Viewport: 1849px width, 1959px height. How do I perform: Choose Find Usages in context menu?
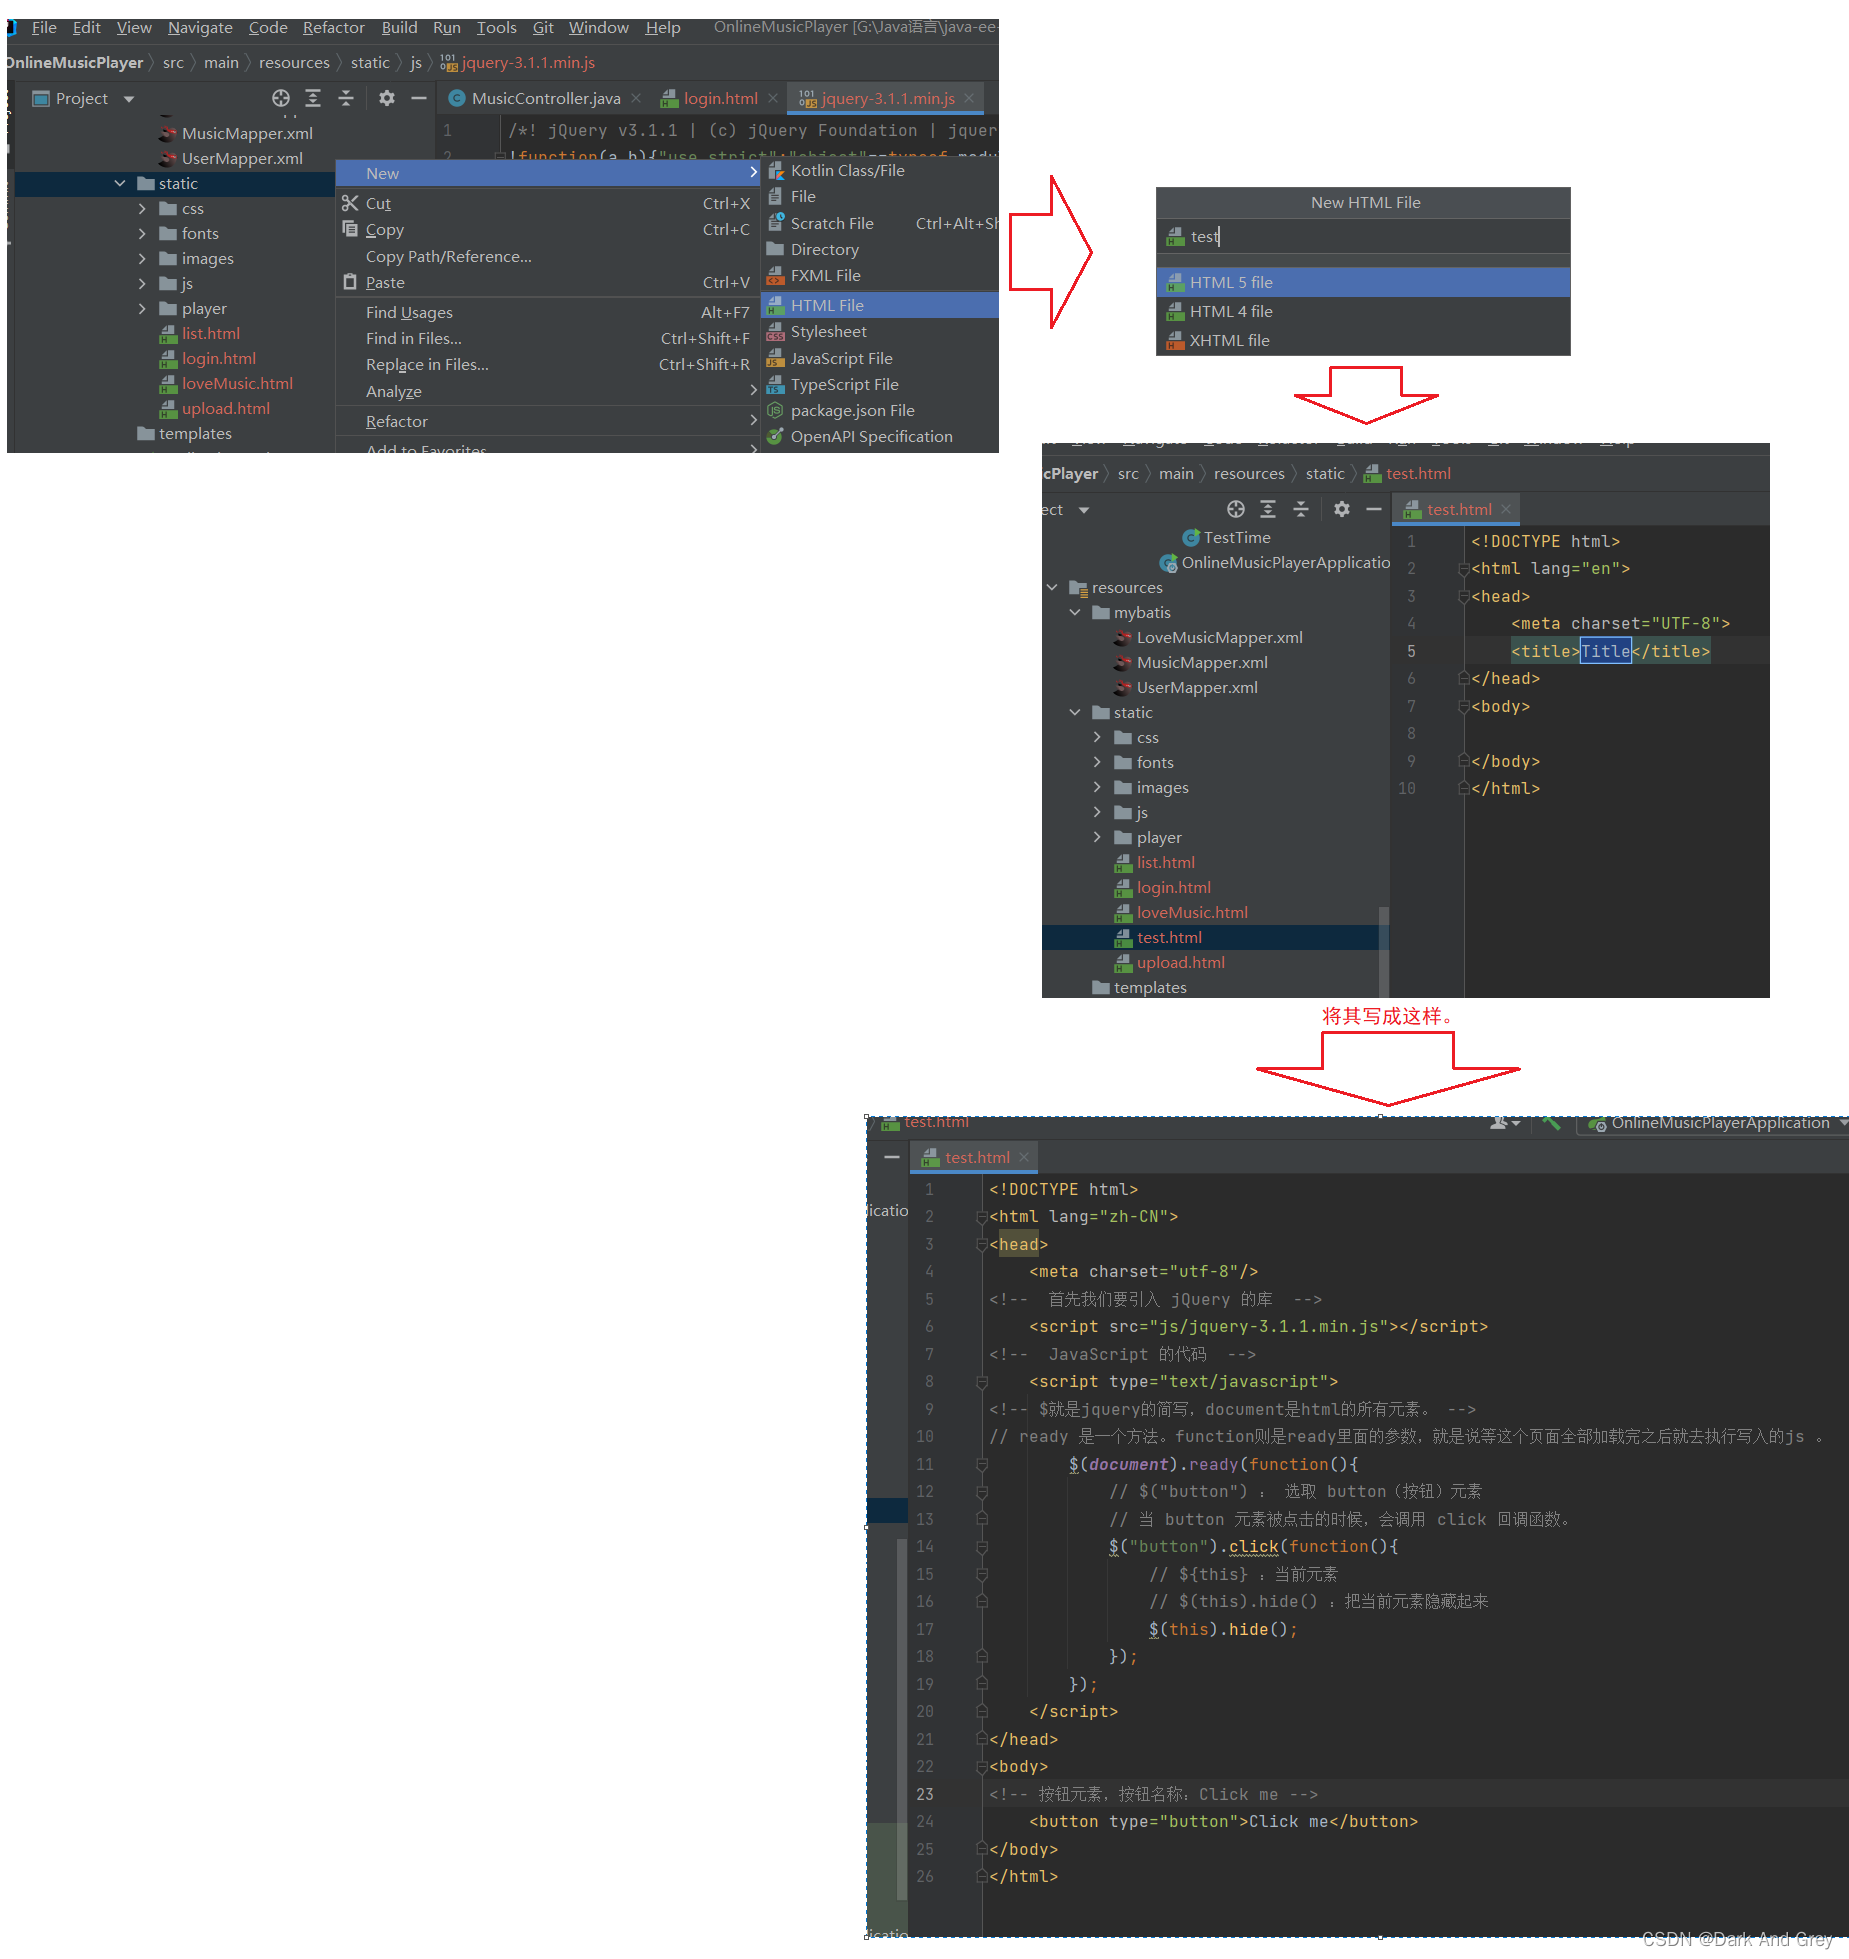click(x=547, y=312)
